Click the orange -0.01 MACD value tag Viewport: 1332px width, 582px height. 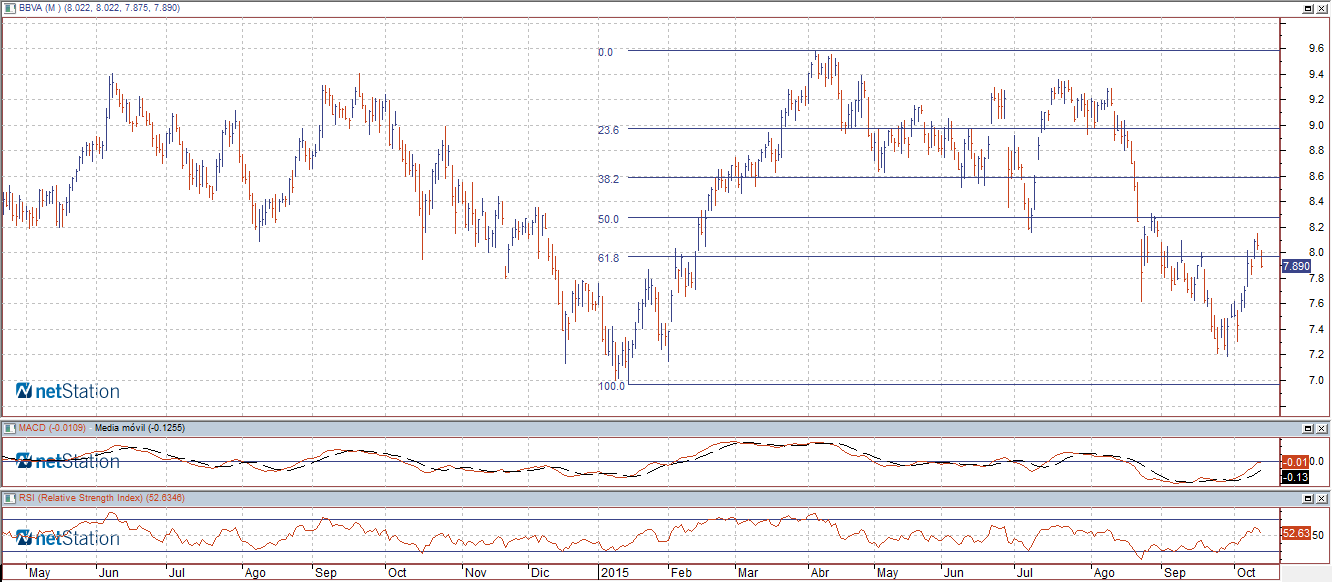pos(1295,462)
